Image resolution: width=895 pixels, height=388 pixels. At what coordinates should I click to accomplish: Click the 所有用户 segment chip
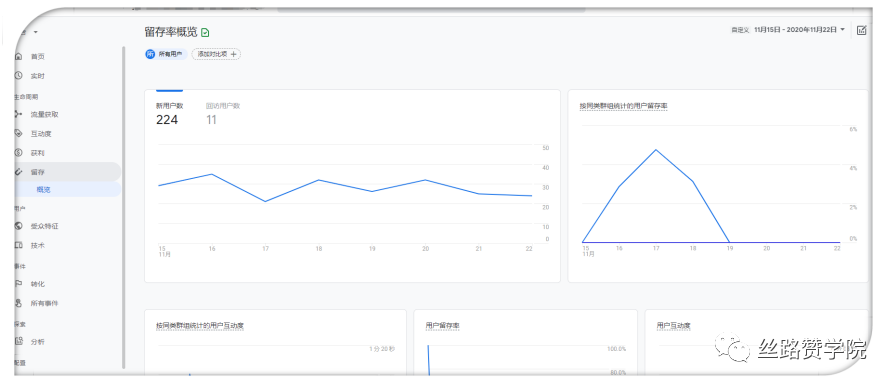[166, 54]
